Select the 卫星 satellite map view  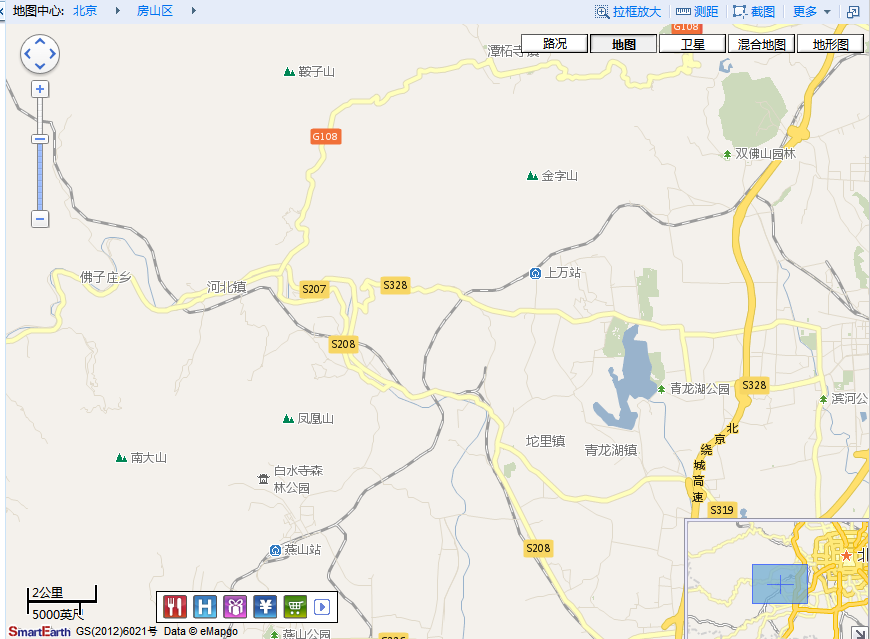692,44
